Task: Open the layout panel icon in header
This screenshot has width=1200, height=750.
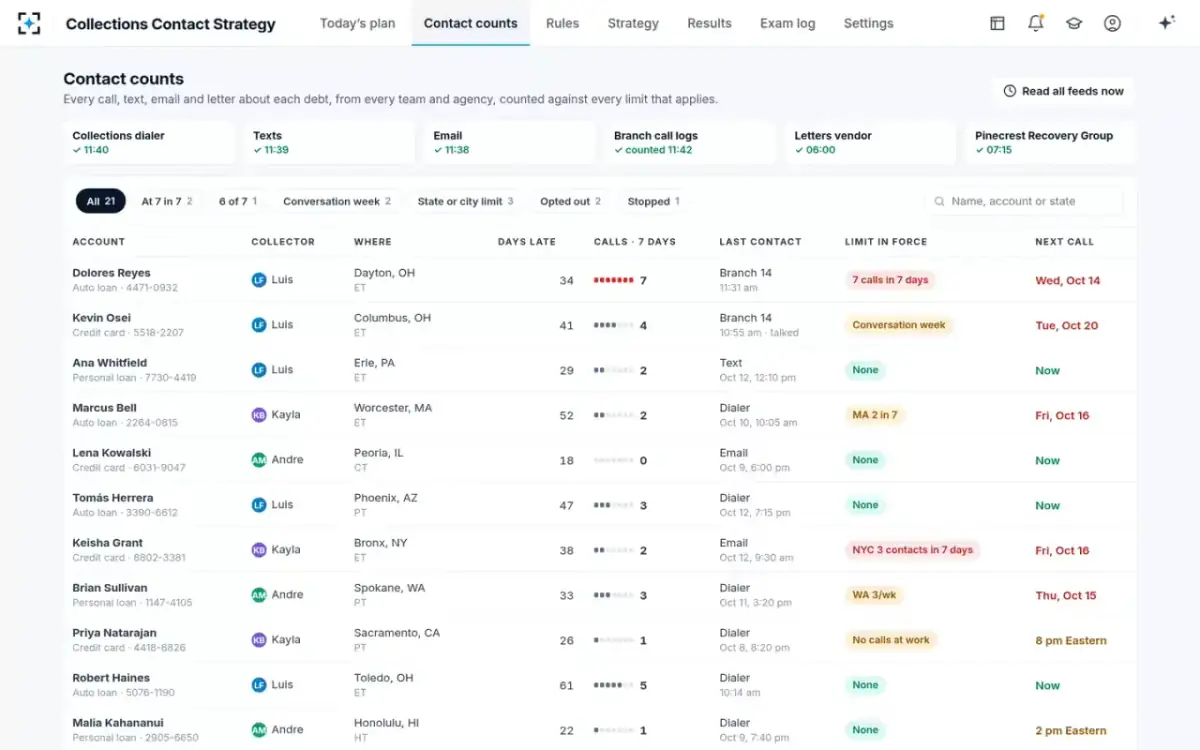Action: pyautogui.click(x=997, y=23)
